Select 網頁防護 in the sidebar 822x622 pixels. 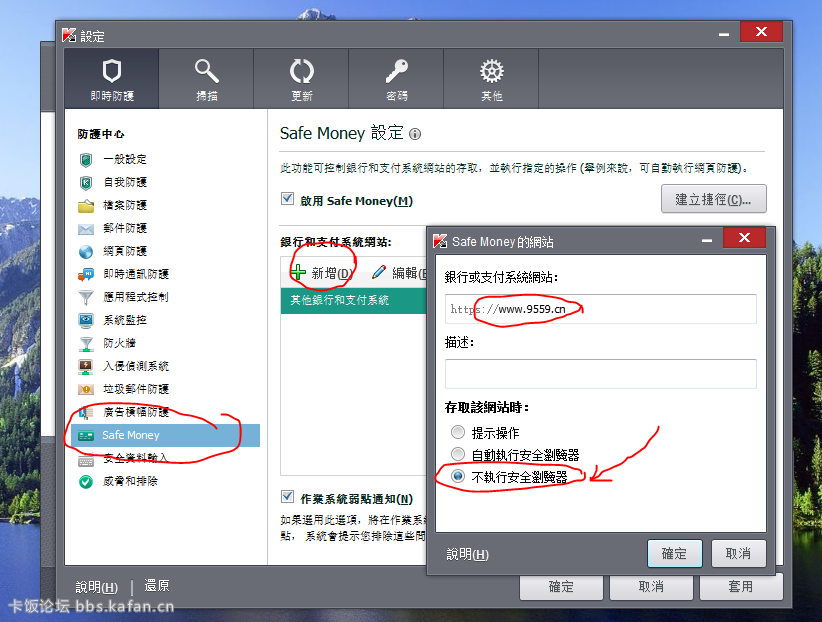click(x=125, y=251)
